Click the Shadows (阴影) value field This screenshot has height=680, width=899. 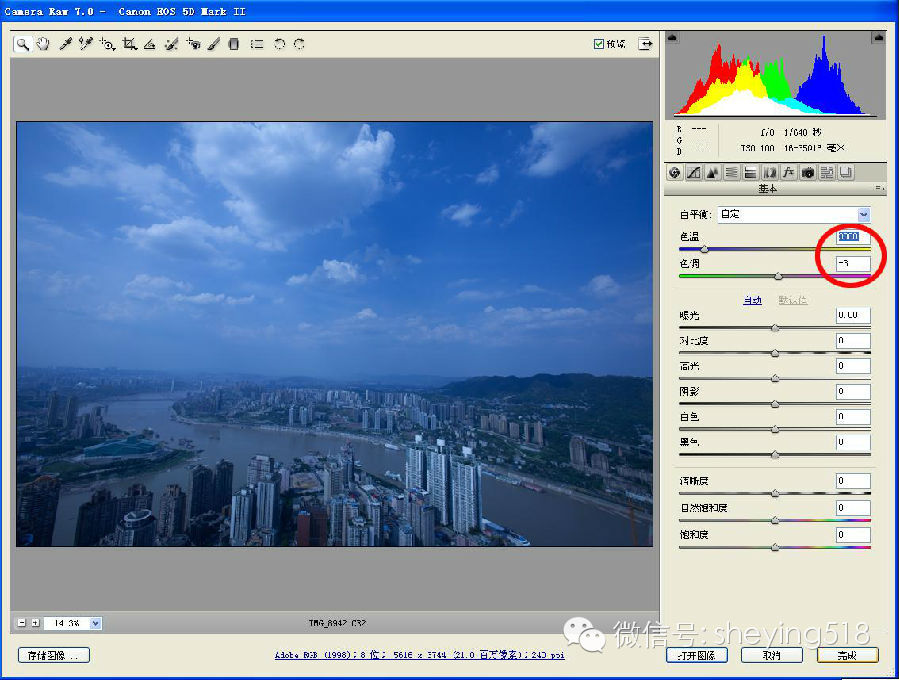tap(853, 392)
